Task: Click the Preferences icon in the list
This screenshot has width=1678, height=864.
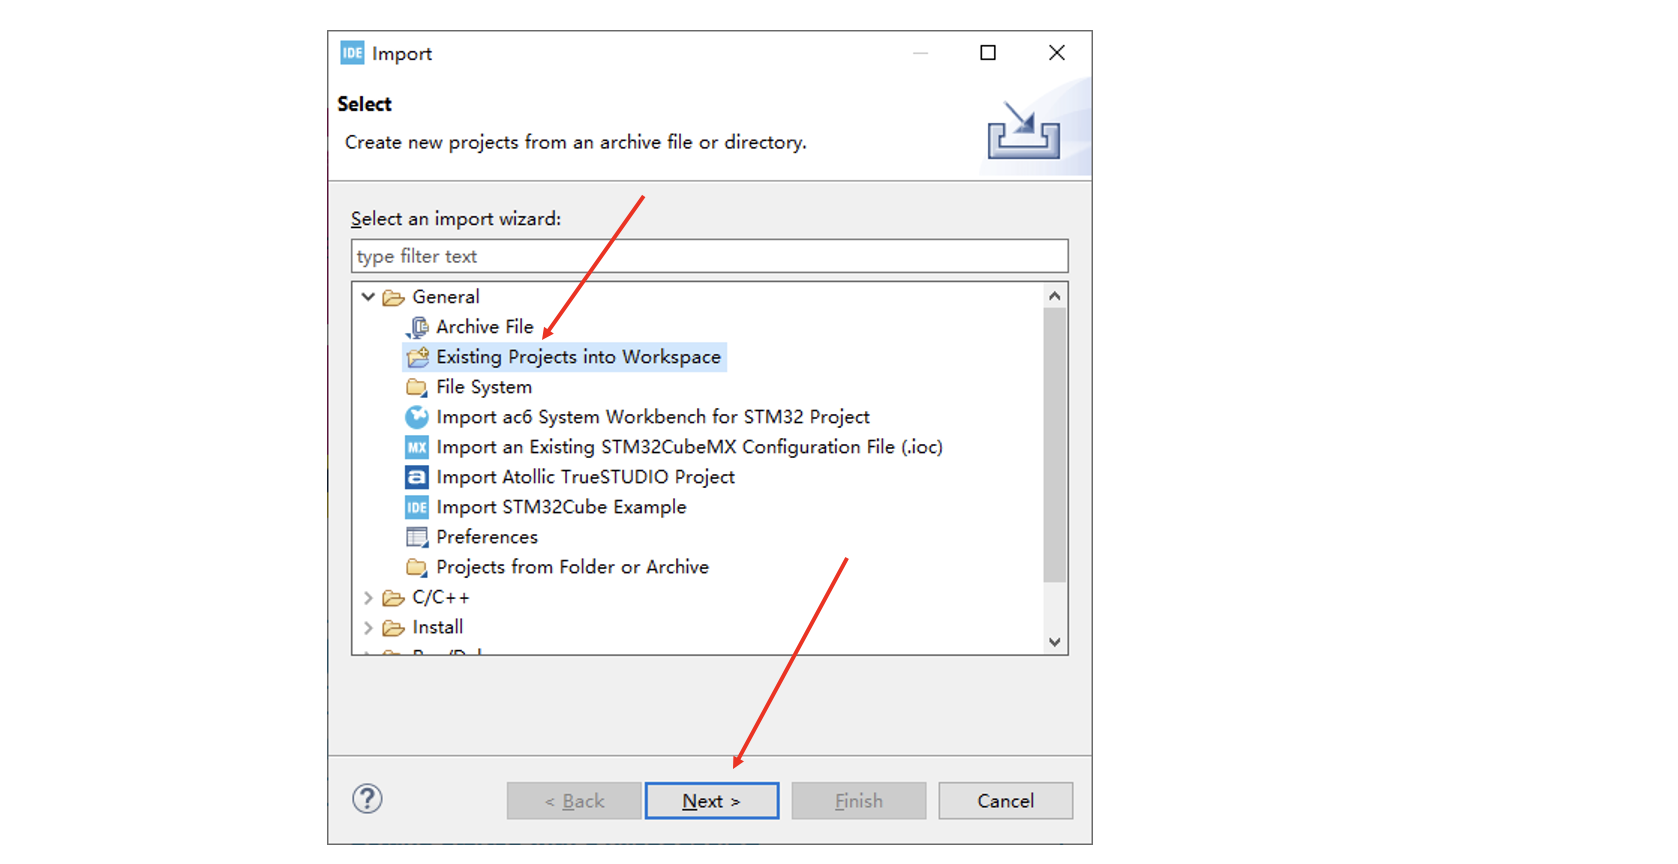Action: point(417,537)
